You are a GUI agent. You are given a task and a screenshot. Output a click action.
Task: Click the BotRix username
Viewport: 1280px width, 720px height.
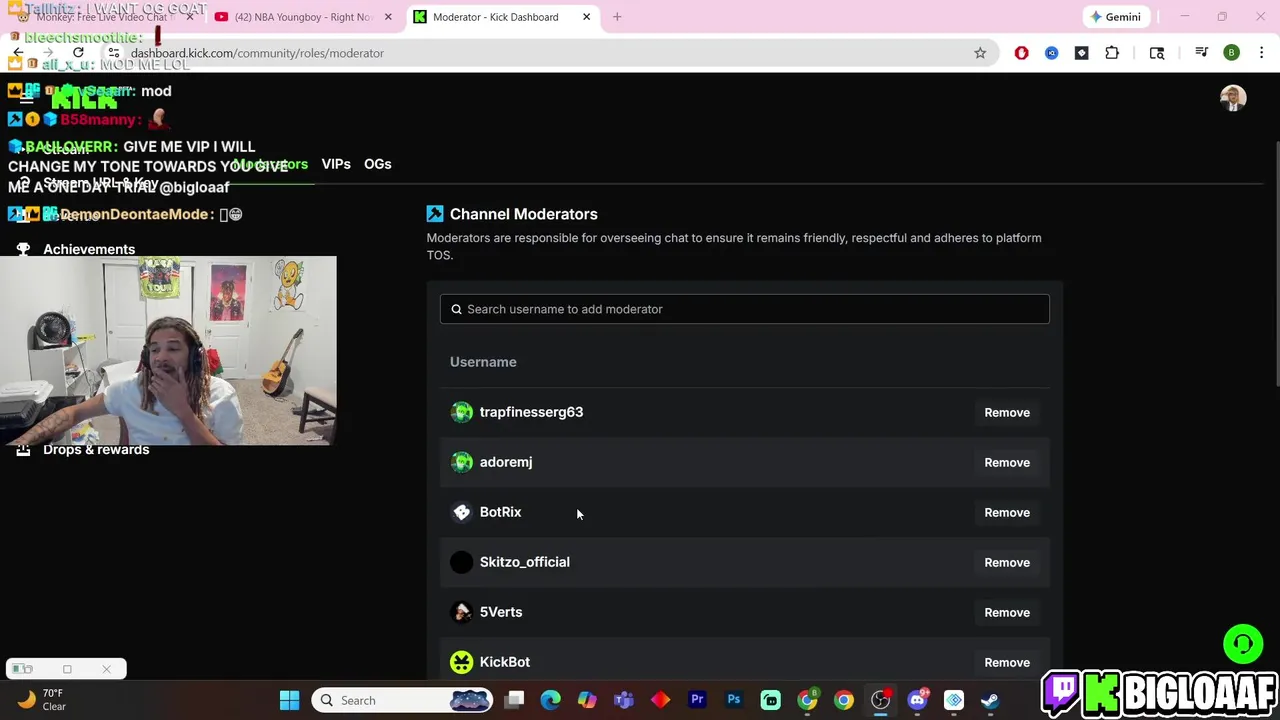pos(500,512)
